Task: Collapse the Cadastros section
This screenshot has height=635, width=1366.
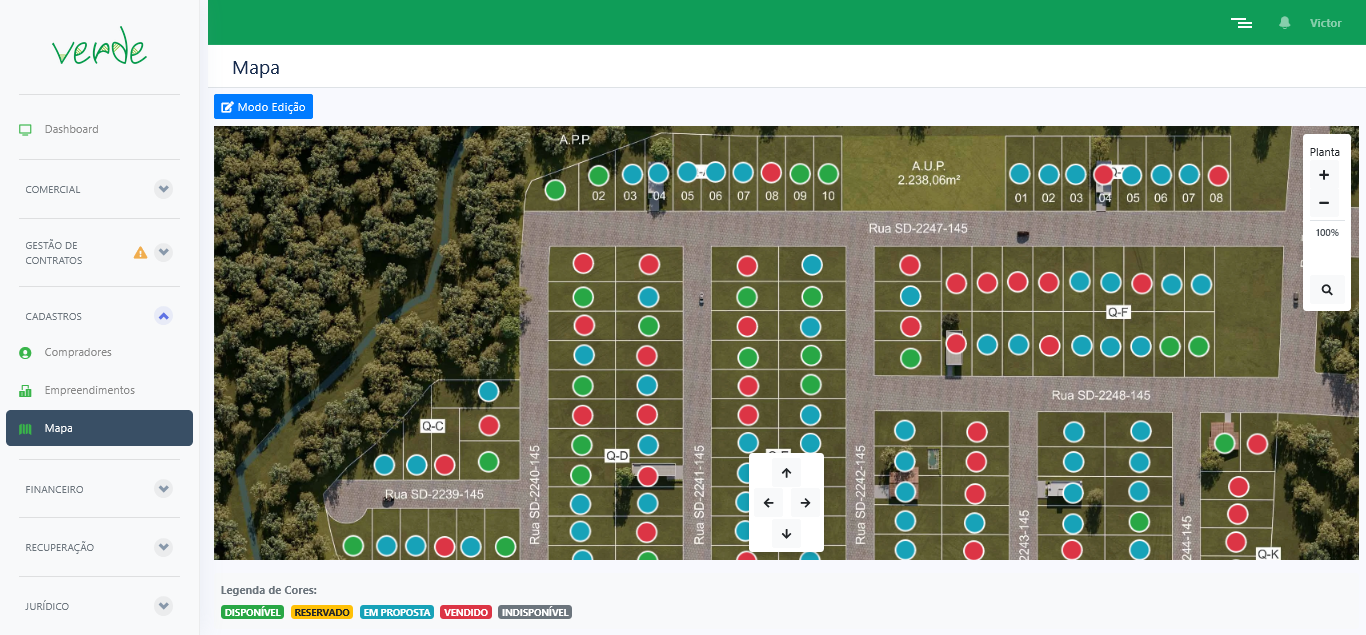Action: click(x=163, y=315)
